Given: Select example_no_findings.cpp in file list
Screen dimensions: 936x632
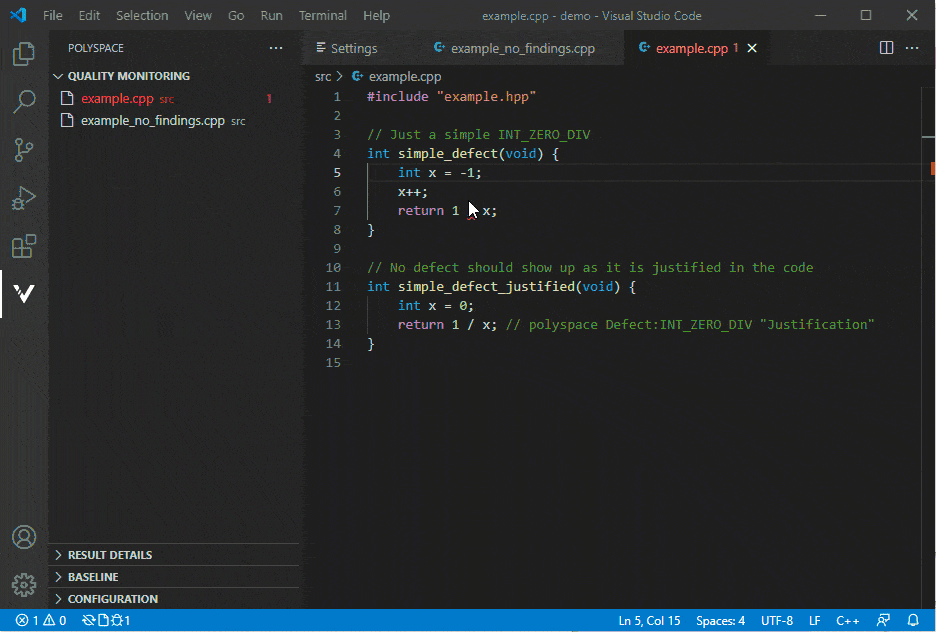Looking at the screenshot, I should (x=152, y=121).
